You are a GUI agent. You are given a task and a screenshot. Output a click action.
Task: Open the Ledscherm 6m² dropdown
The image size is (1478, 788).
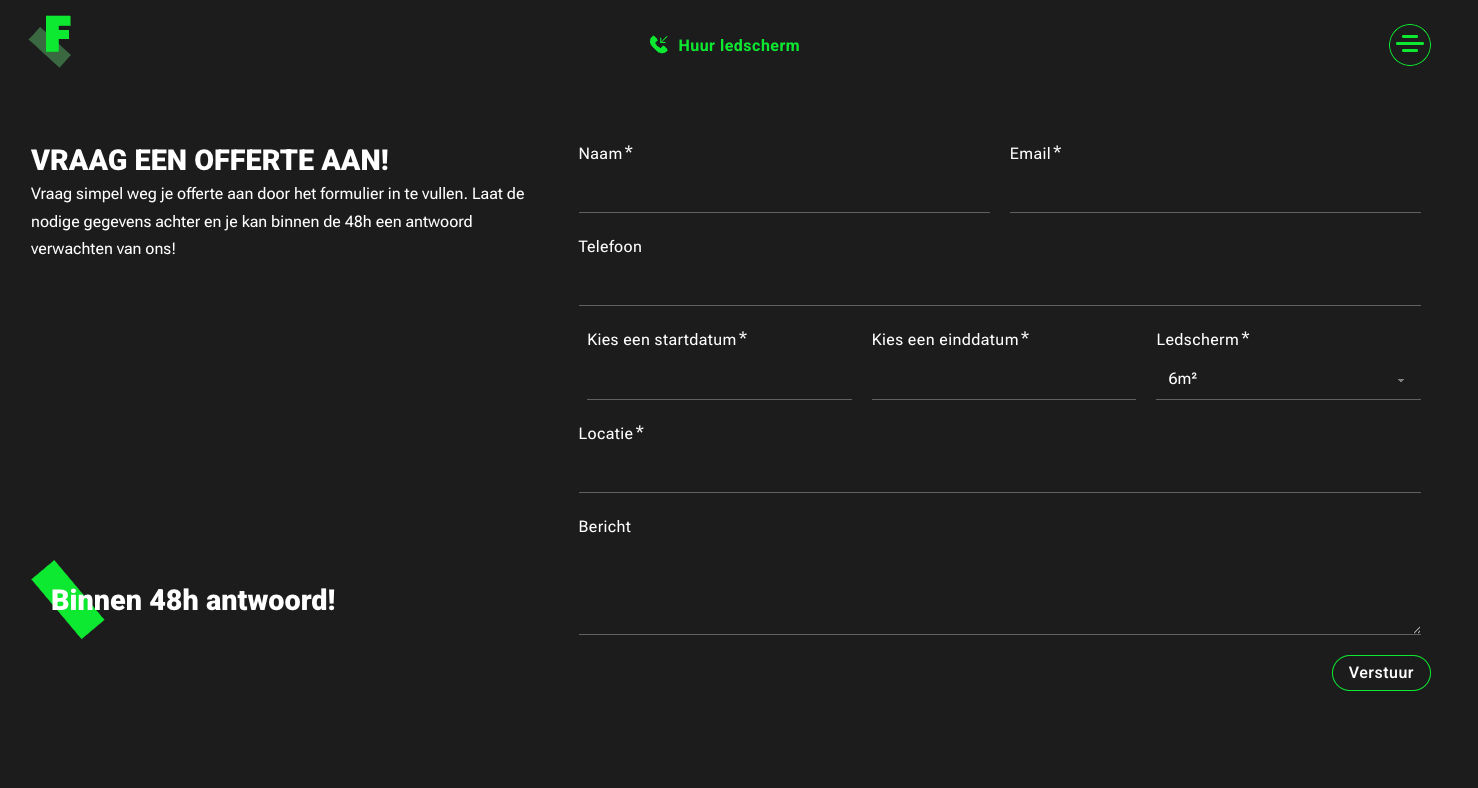click(x=1288, y=379)
